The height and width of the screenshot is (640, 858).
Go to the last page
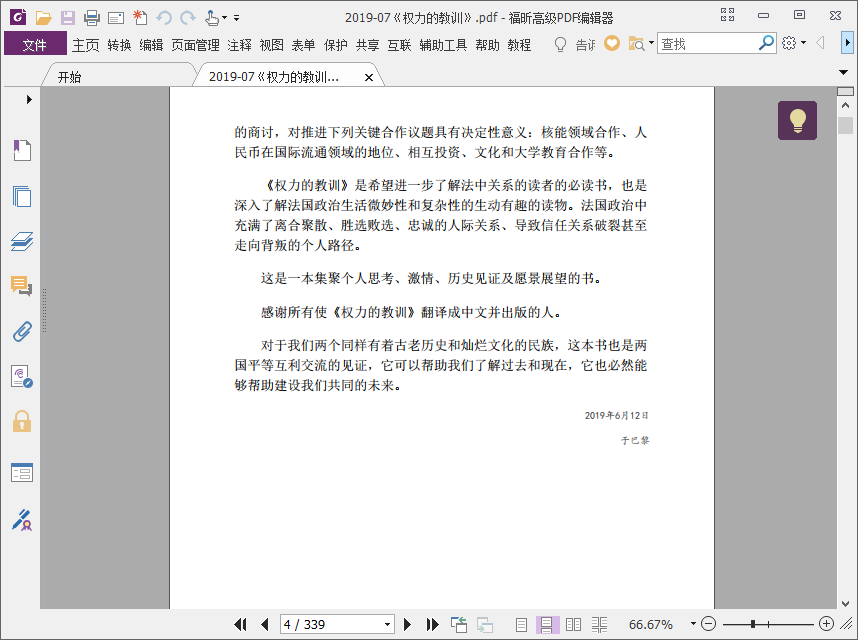pyautogui.click(x=432, y=625)
